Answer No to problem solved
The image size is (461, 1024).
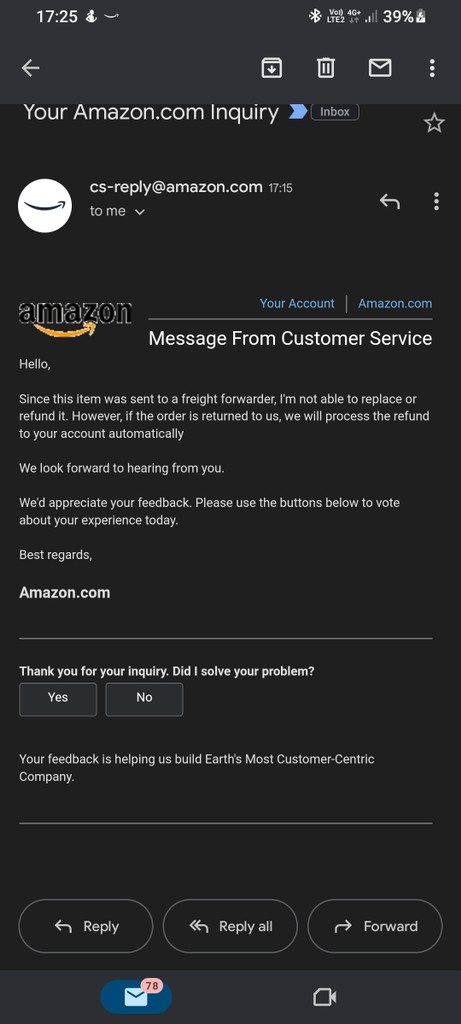(x=144, y=699)
